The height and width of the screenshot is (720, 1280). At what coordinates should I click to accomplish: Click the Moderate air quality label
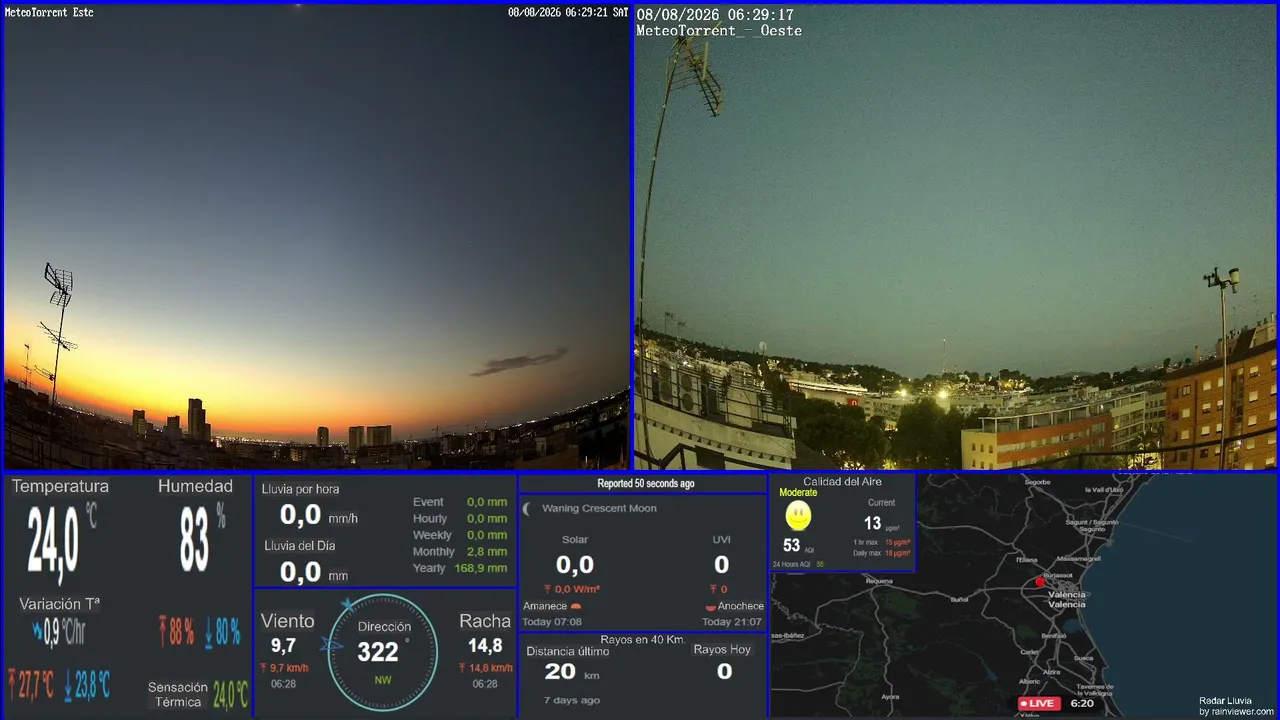798,493
